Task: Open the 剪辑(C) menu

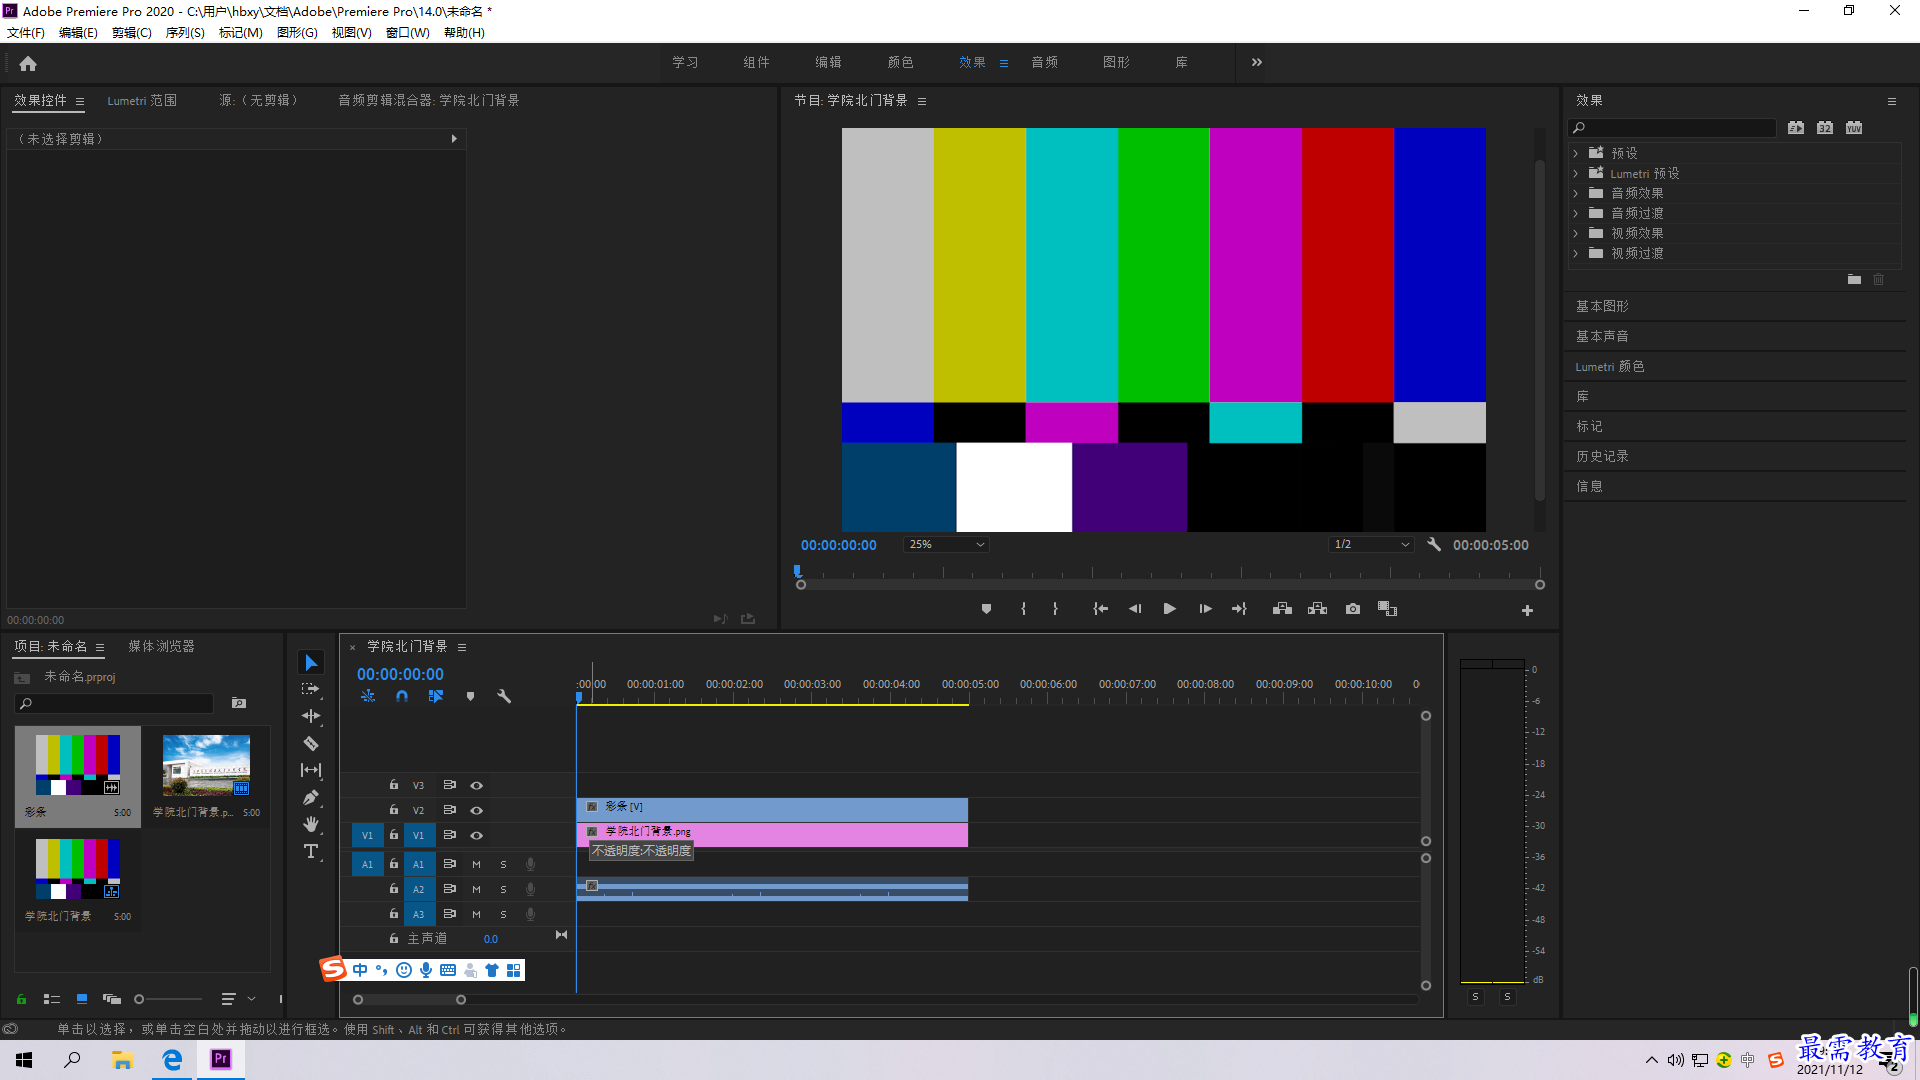Action: click(x=132, y=33)
